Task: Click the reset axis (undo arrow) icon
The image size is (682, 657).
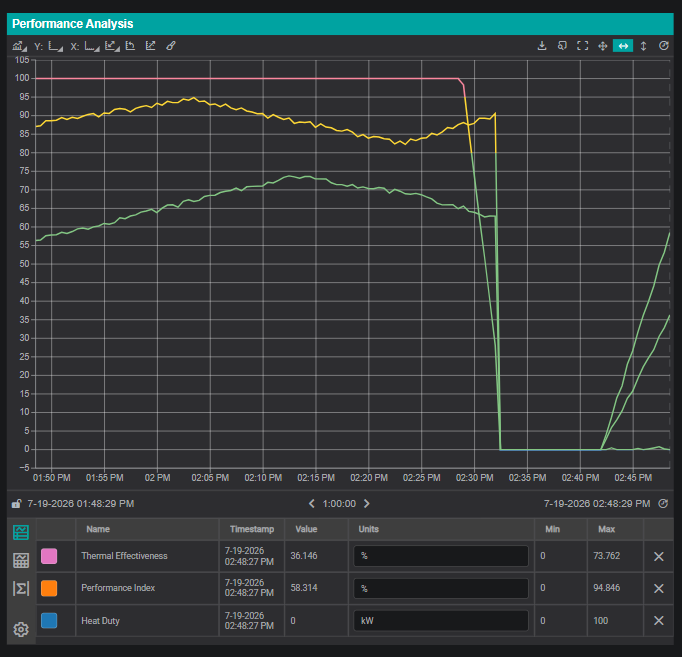Action: point(130,46)
